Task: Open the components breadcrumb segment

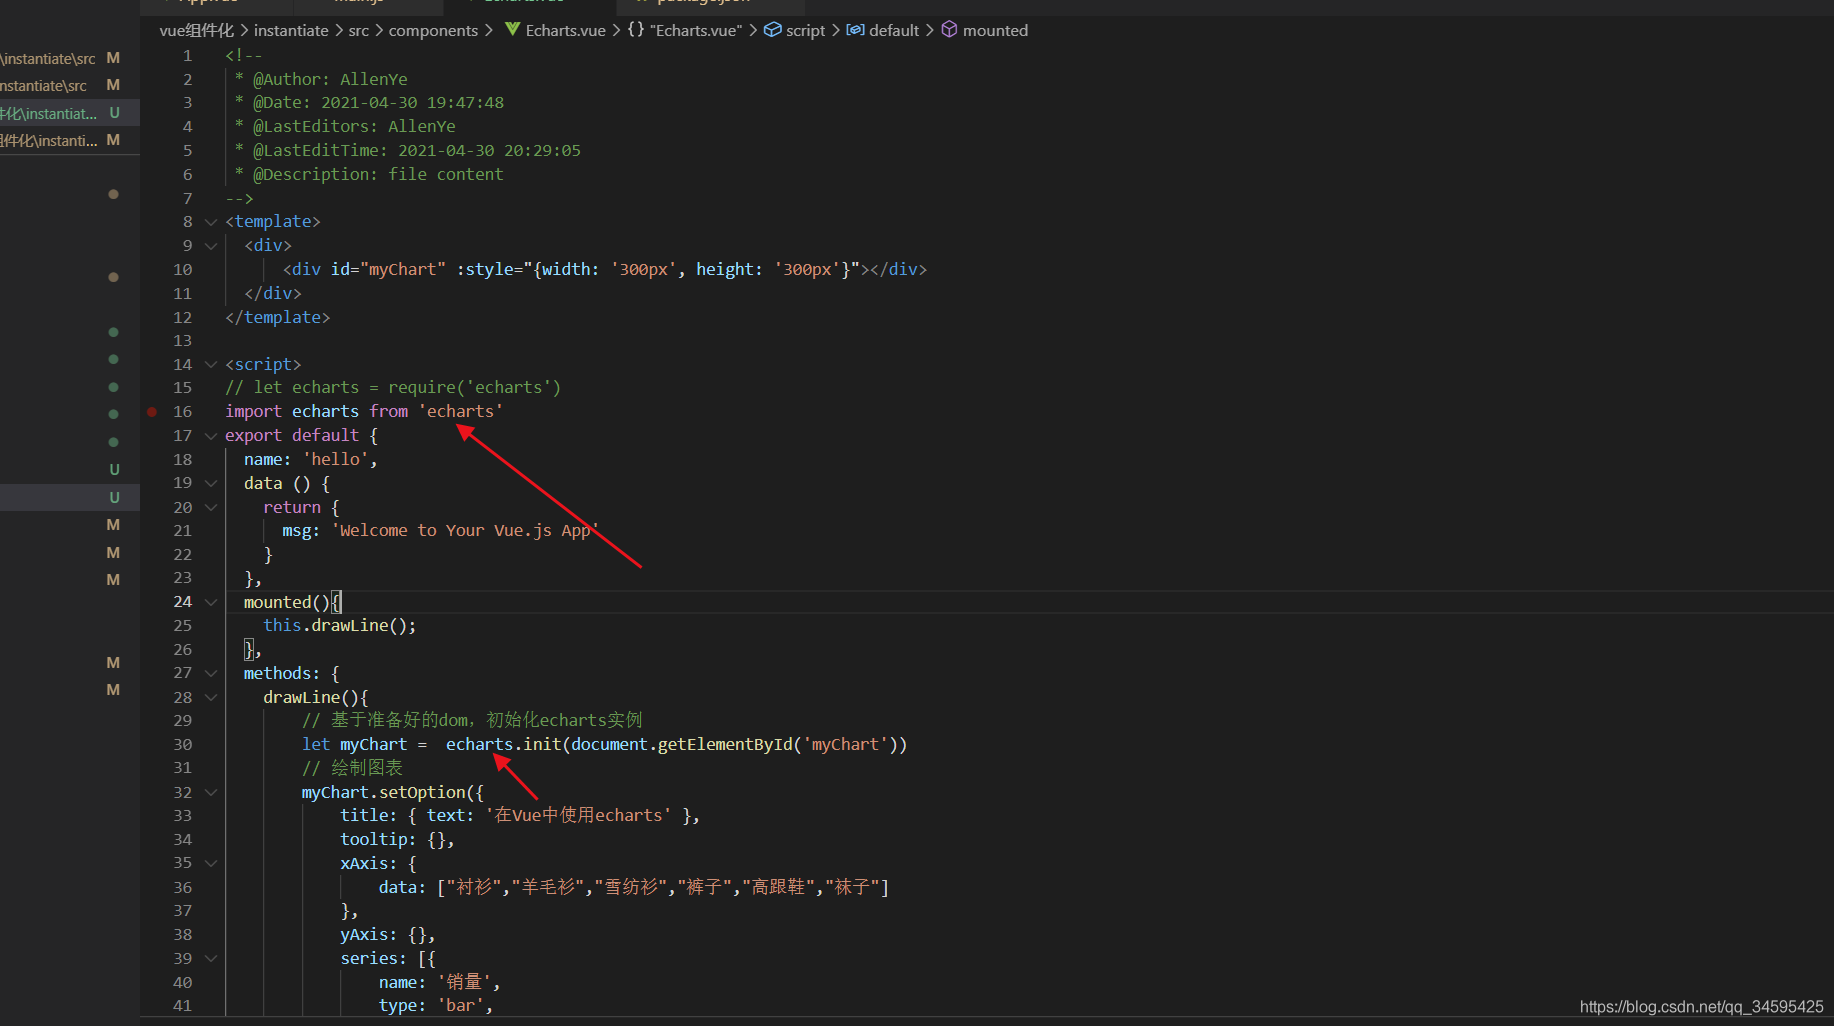Action: click(433, 30)
